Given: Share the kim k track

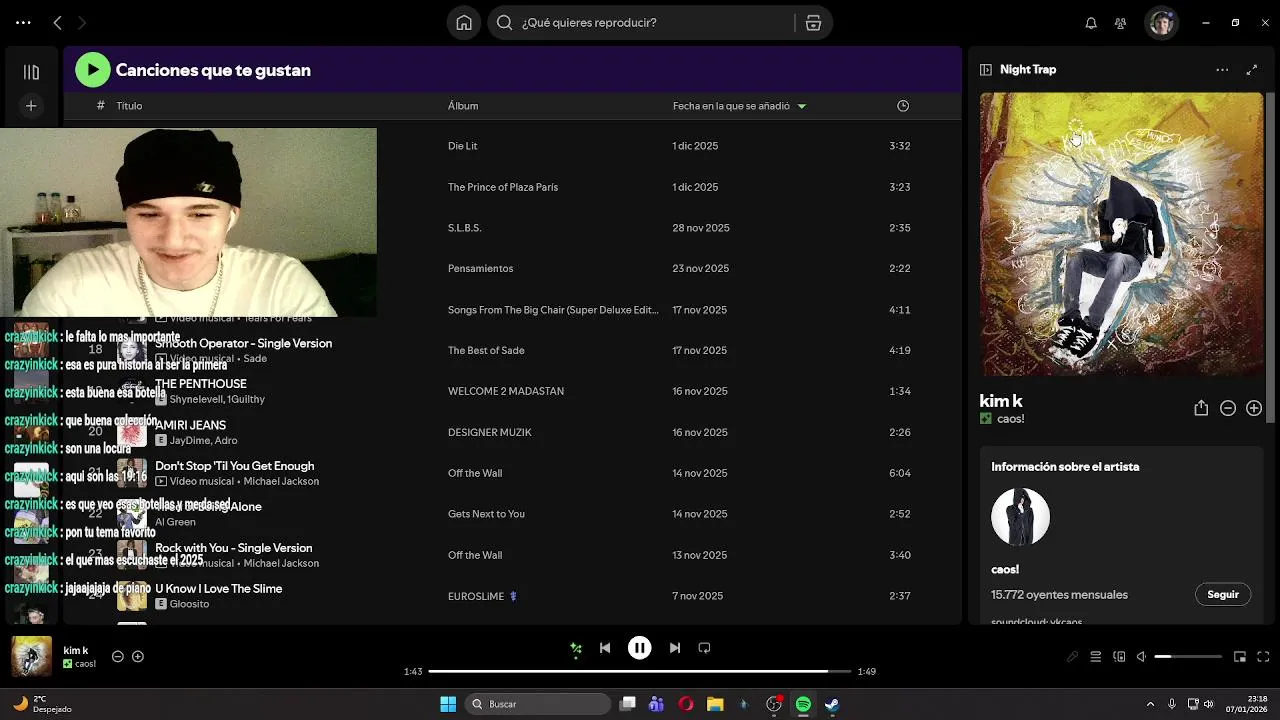Looking at the screenshot, I should [1201, 408].
